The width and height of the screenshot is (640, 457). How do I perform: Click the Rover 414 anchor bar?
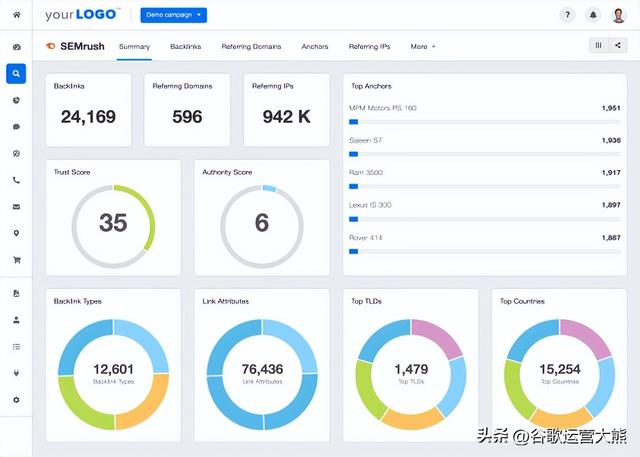tap(485, 251)
